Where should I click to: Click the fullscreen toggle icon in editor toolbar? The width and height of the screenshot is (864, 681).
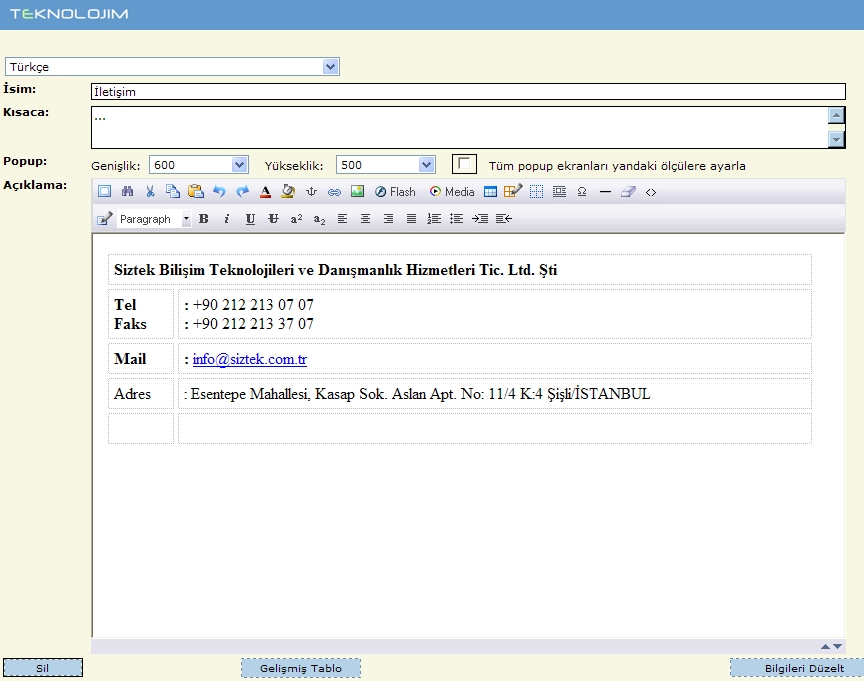(104, 191)
